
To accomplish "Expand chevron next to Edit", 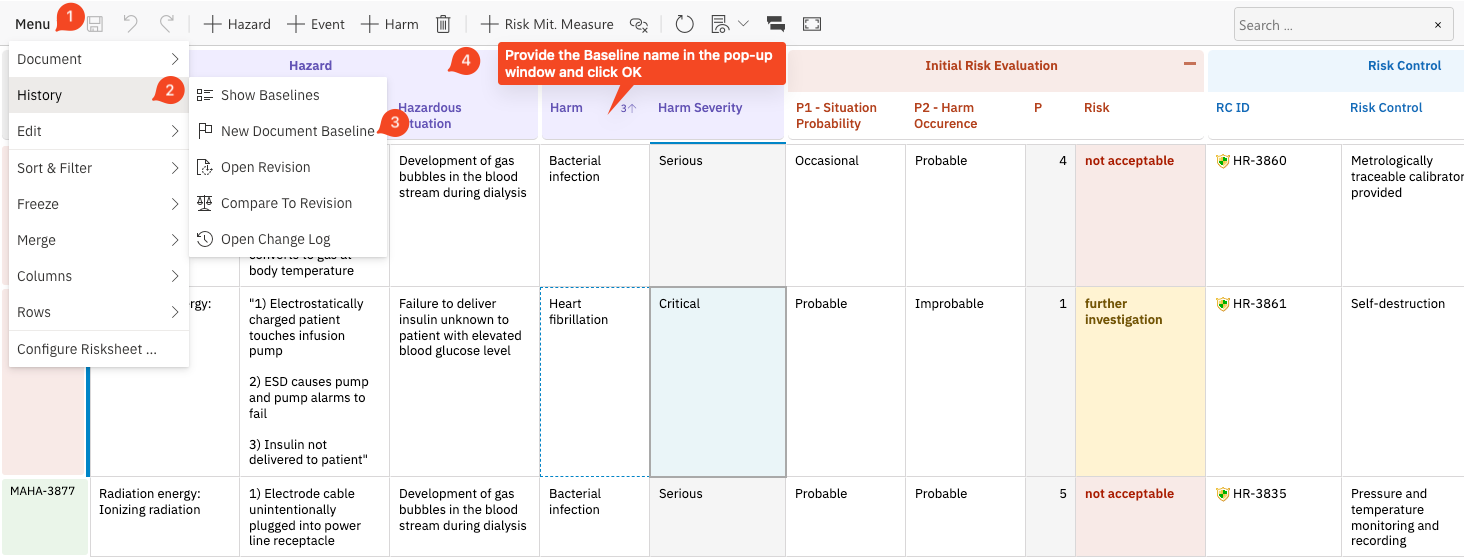I will pos(174,131).
